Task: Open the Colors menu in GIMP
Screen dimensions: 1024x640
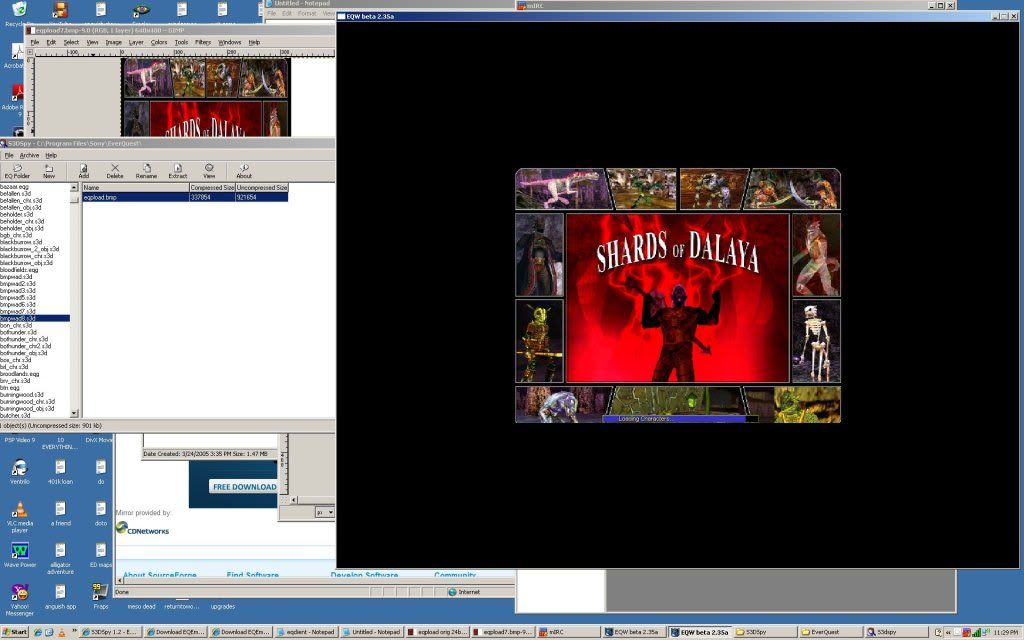Action: pos(159,42)
